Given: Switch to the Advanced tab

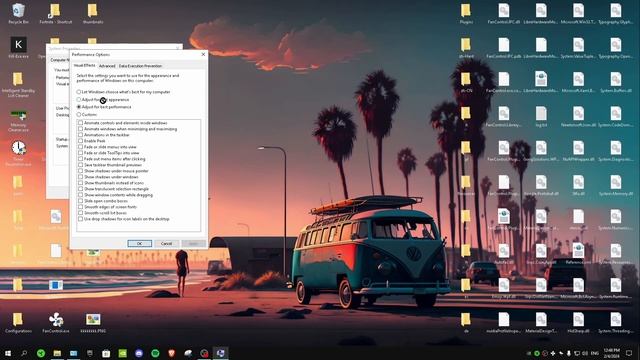Looking at the screenshot, I should pos(107,66).
